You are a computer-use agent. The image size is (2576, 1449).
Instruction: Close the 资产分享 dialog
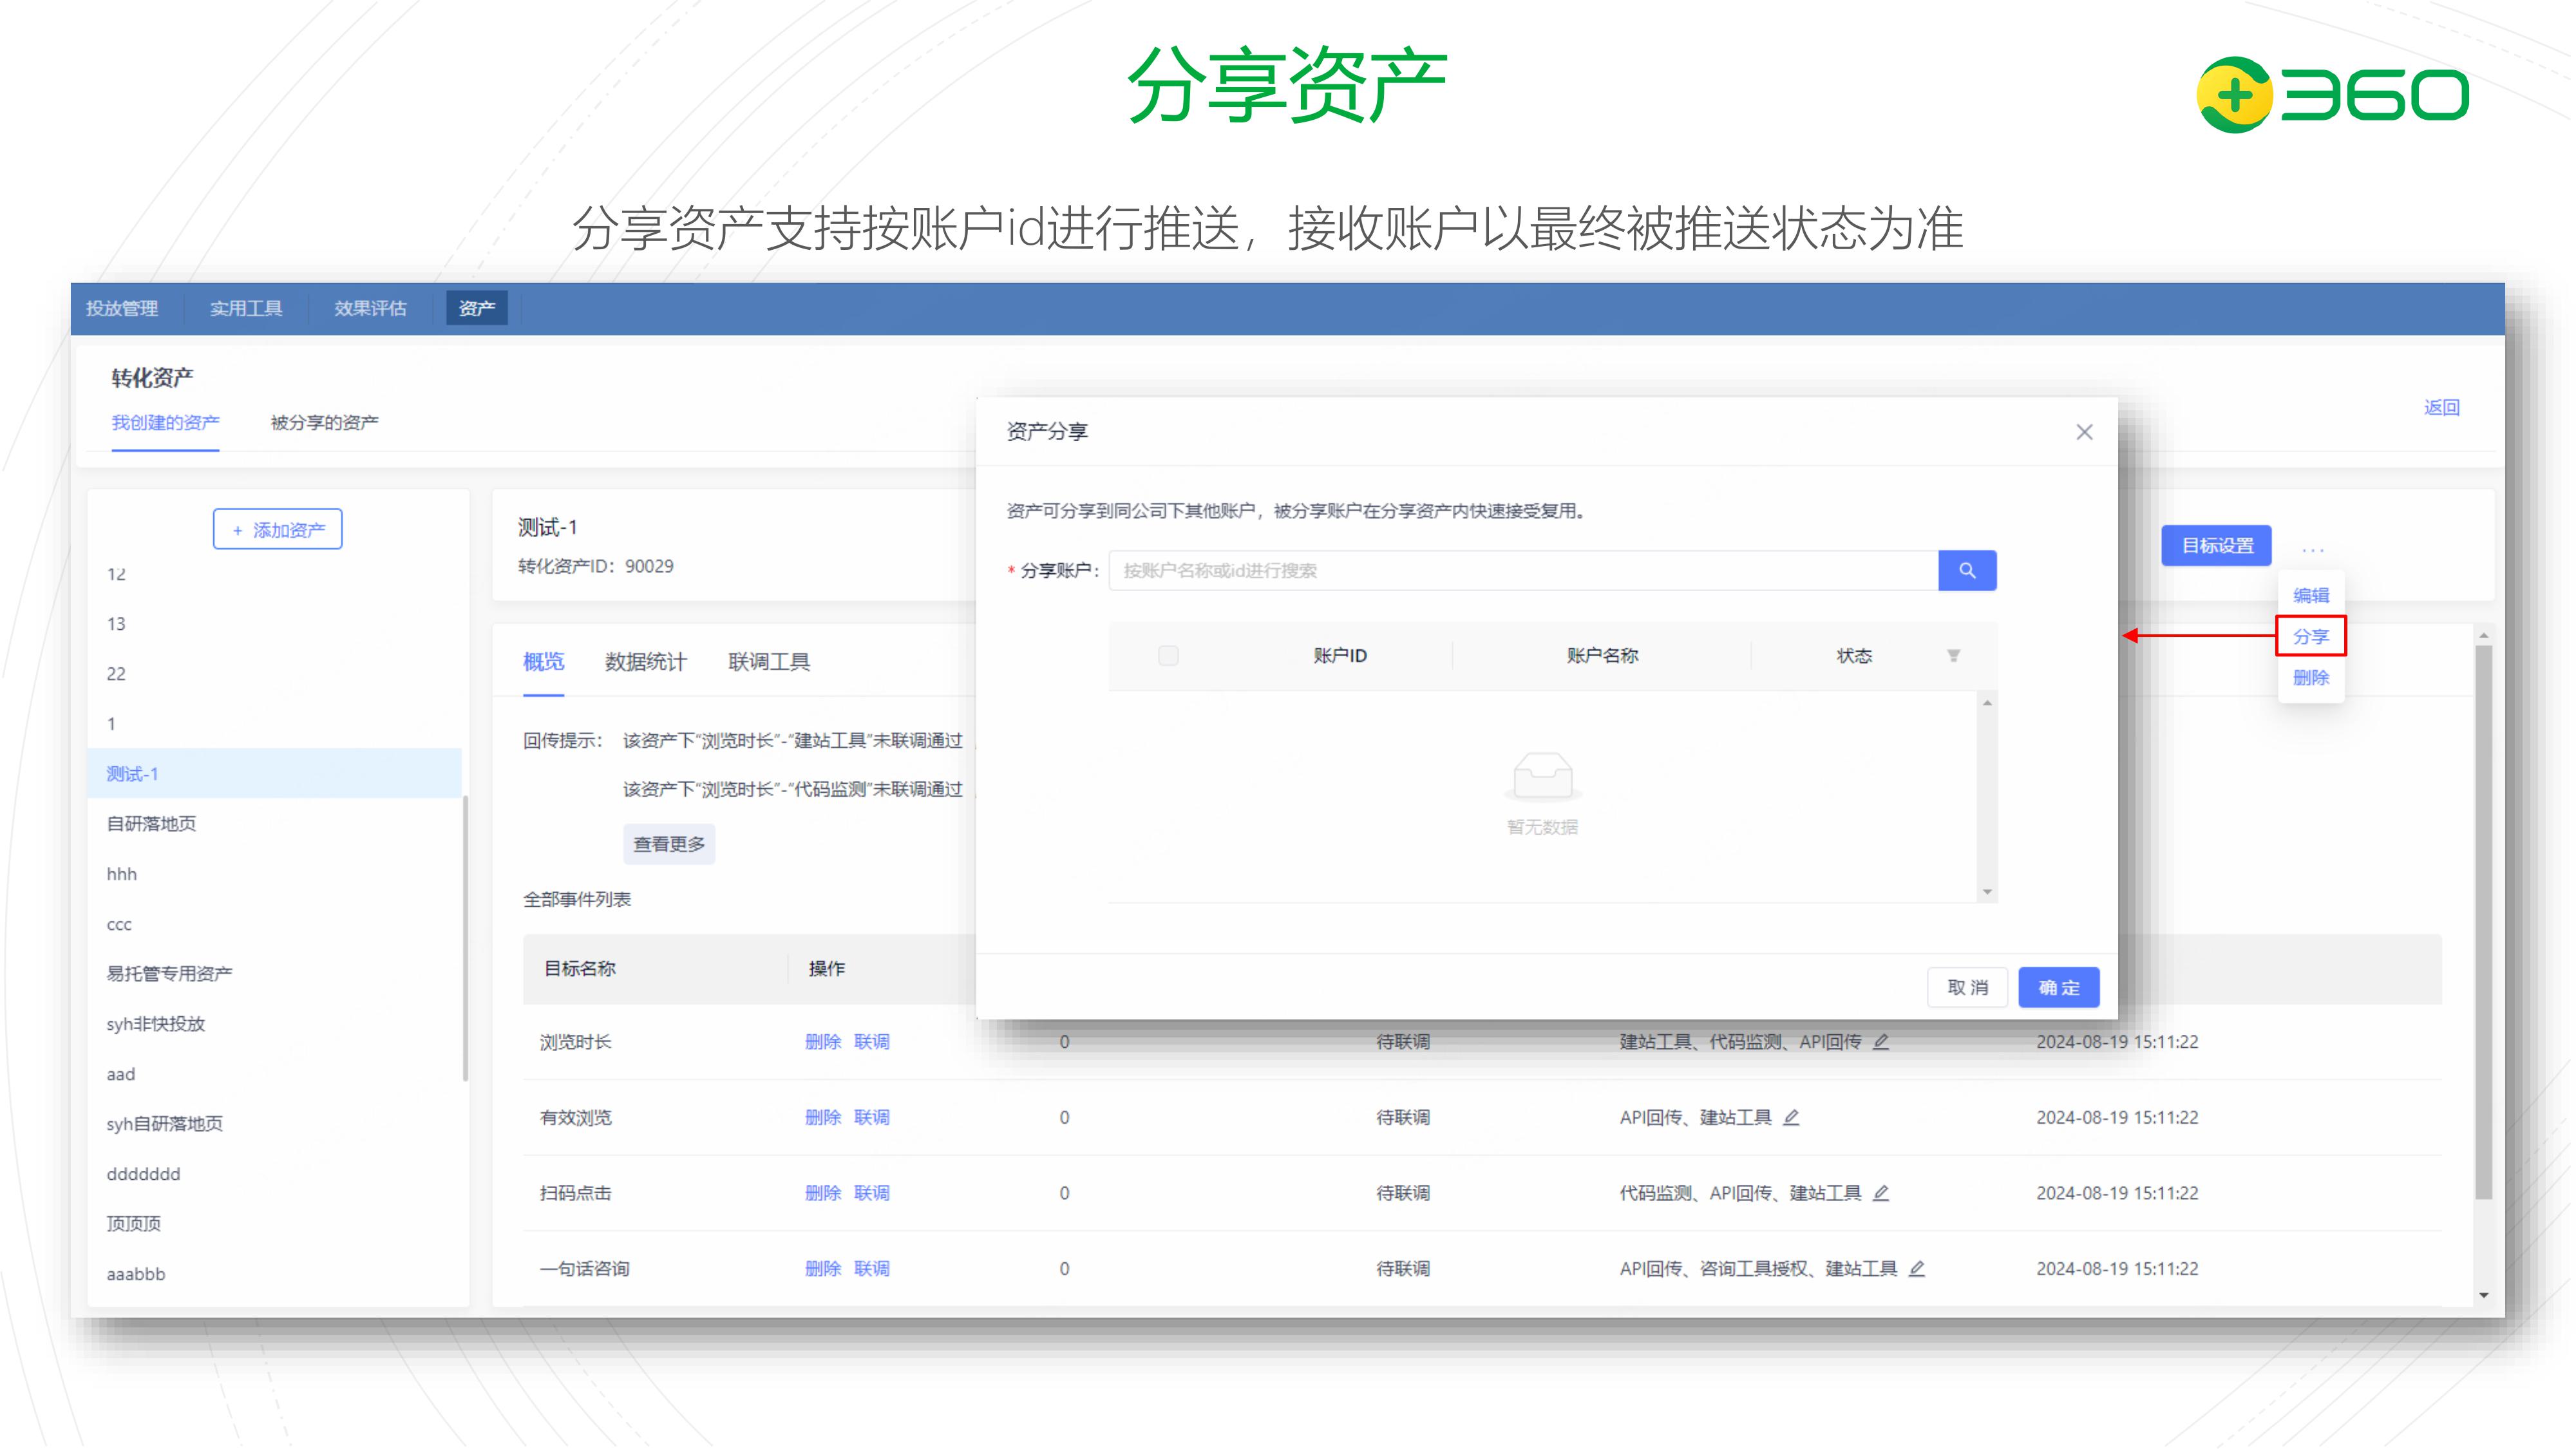click(x=2083, y=432)
